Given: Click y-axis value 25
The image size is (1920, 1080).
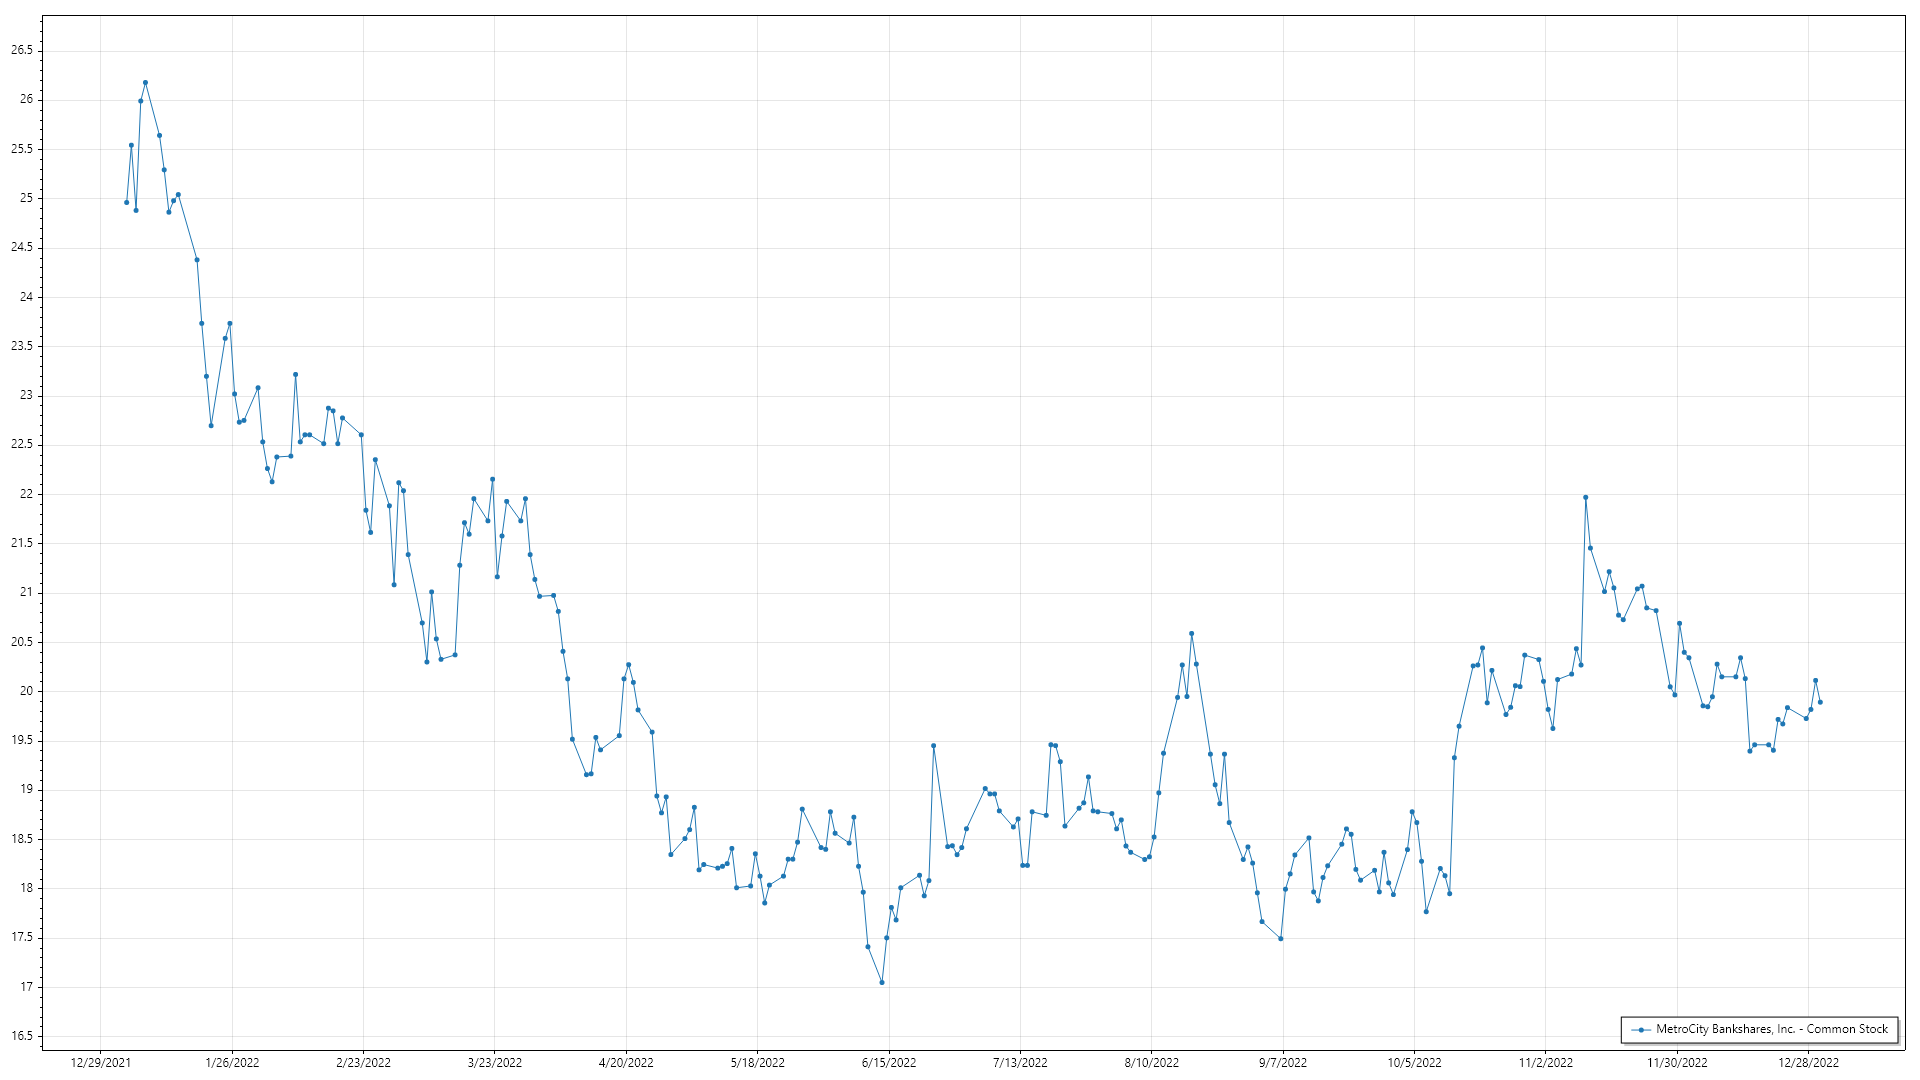Looking at the screenshot, I should click(x=27, y=198).
